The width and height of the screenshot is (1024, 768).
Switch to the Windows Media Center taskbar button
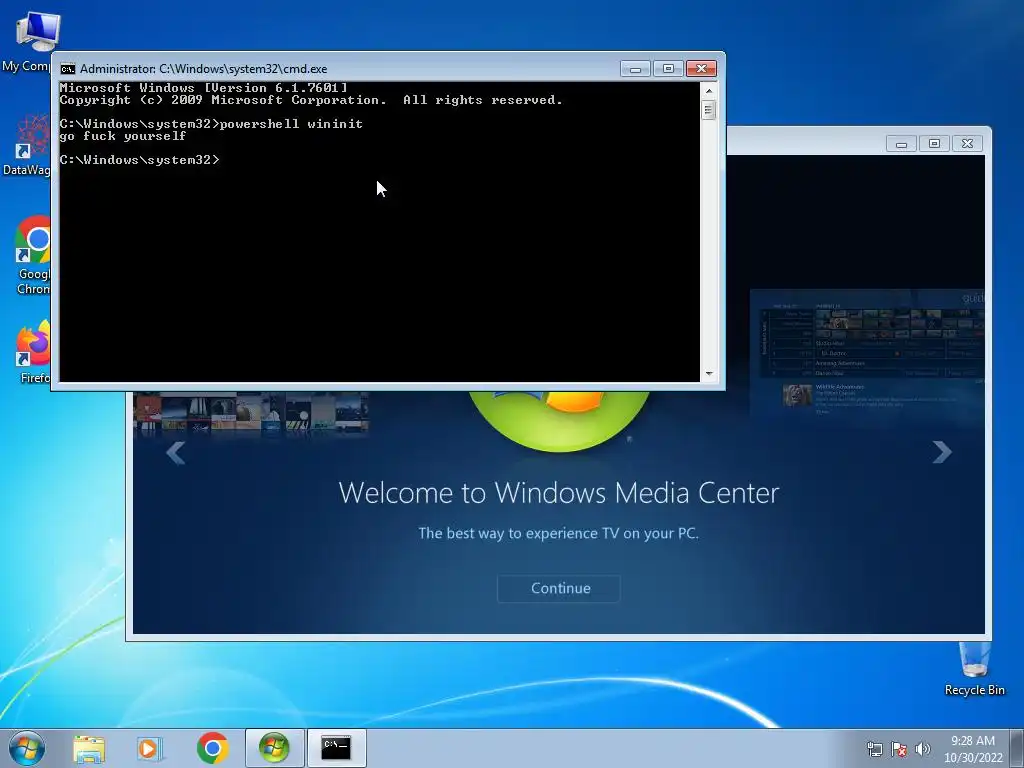[x=274, y=748]
